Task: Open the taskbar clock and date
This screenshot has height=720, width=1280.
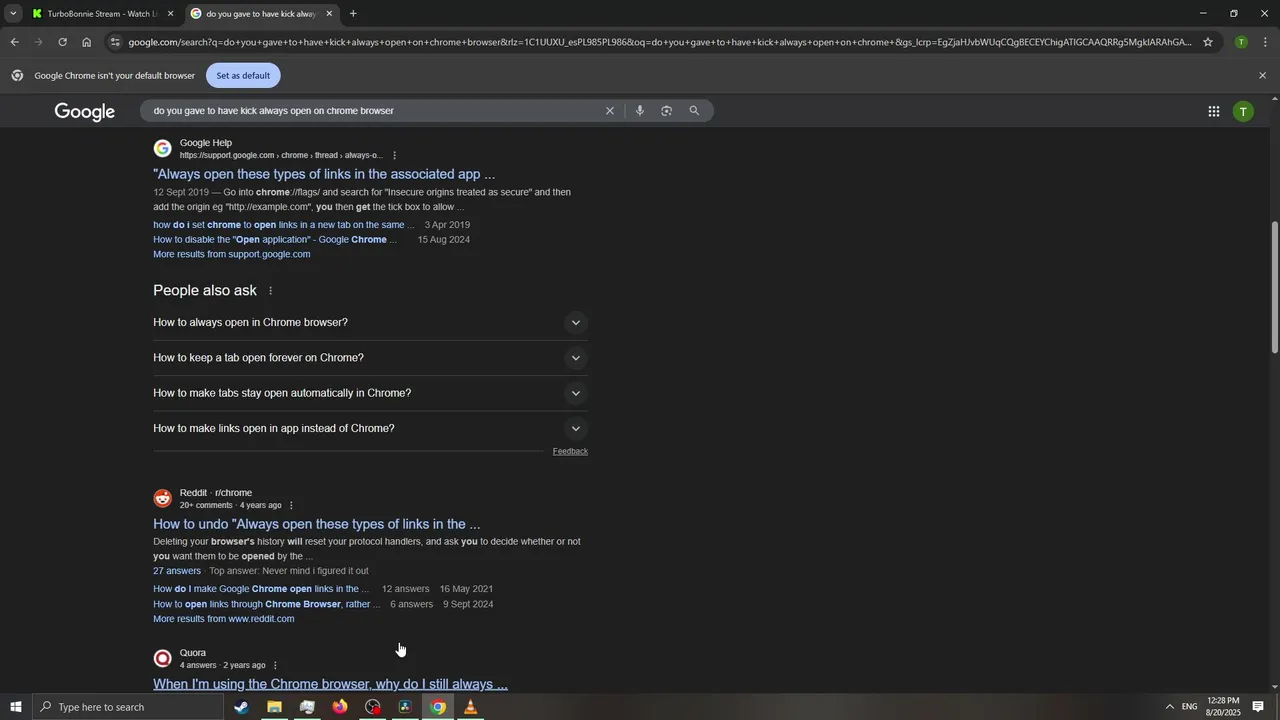Action: (1223, 707)
